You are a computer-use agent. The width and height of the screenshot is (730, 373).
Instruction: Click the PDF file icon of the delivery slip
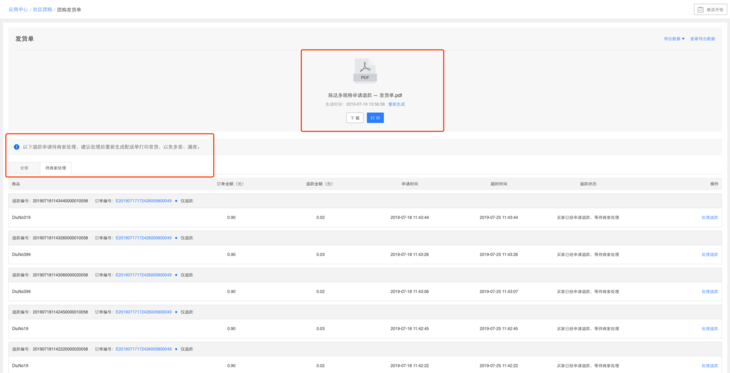point(365,71)
